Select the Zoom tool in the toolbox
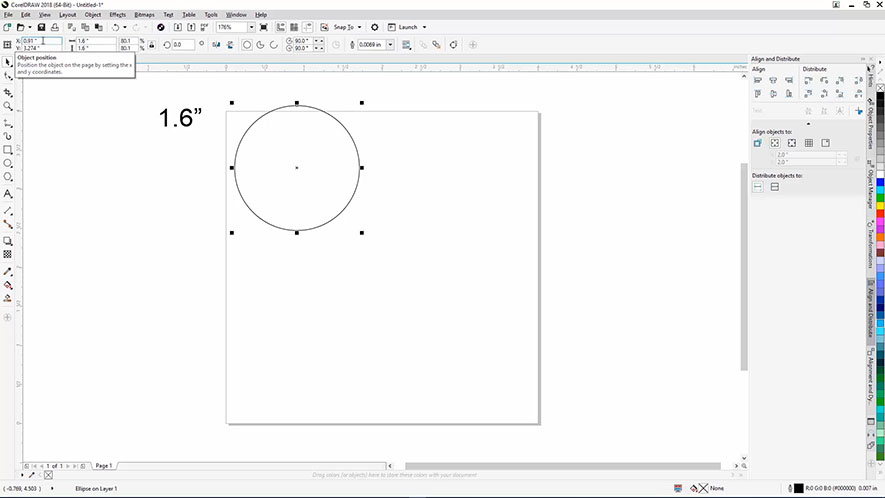 8,106
